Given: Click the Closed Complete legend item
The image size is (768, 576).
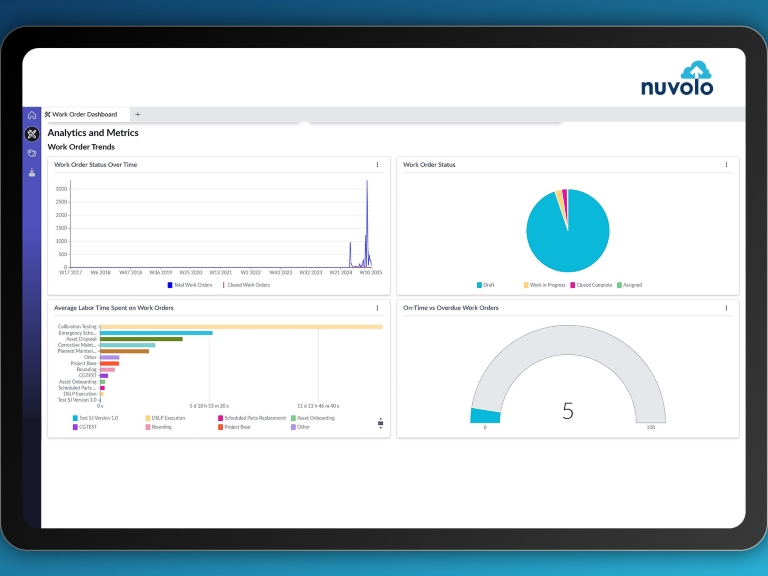Looking at the screenshot, I should coord(591,285).
